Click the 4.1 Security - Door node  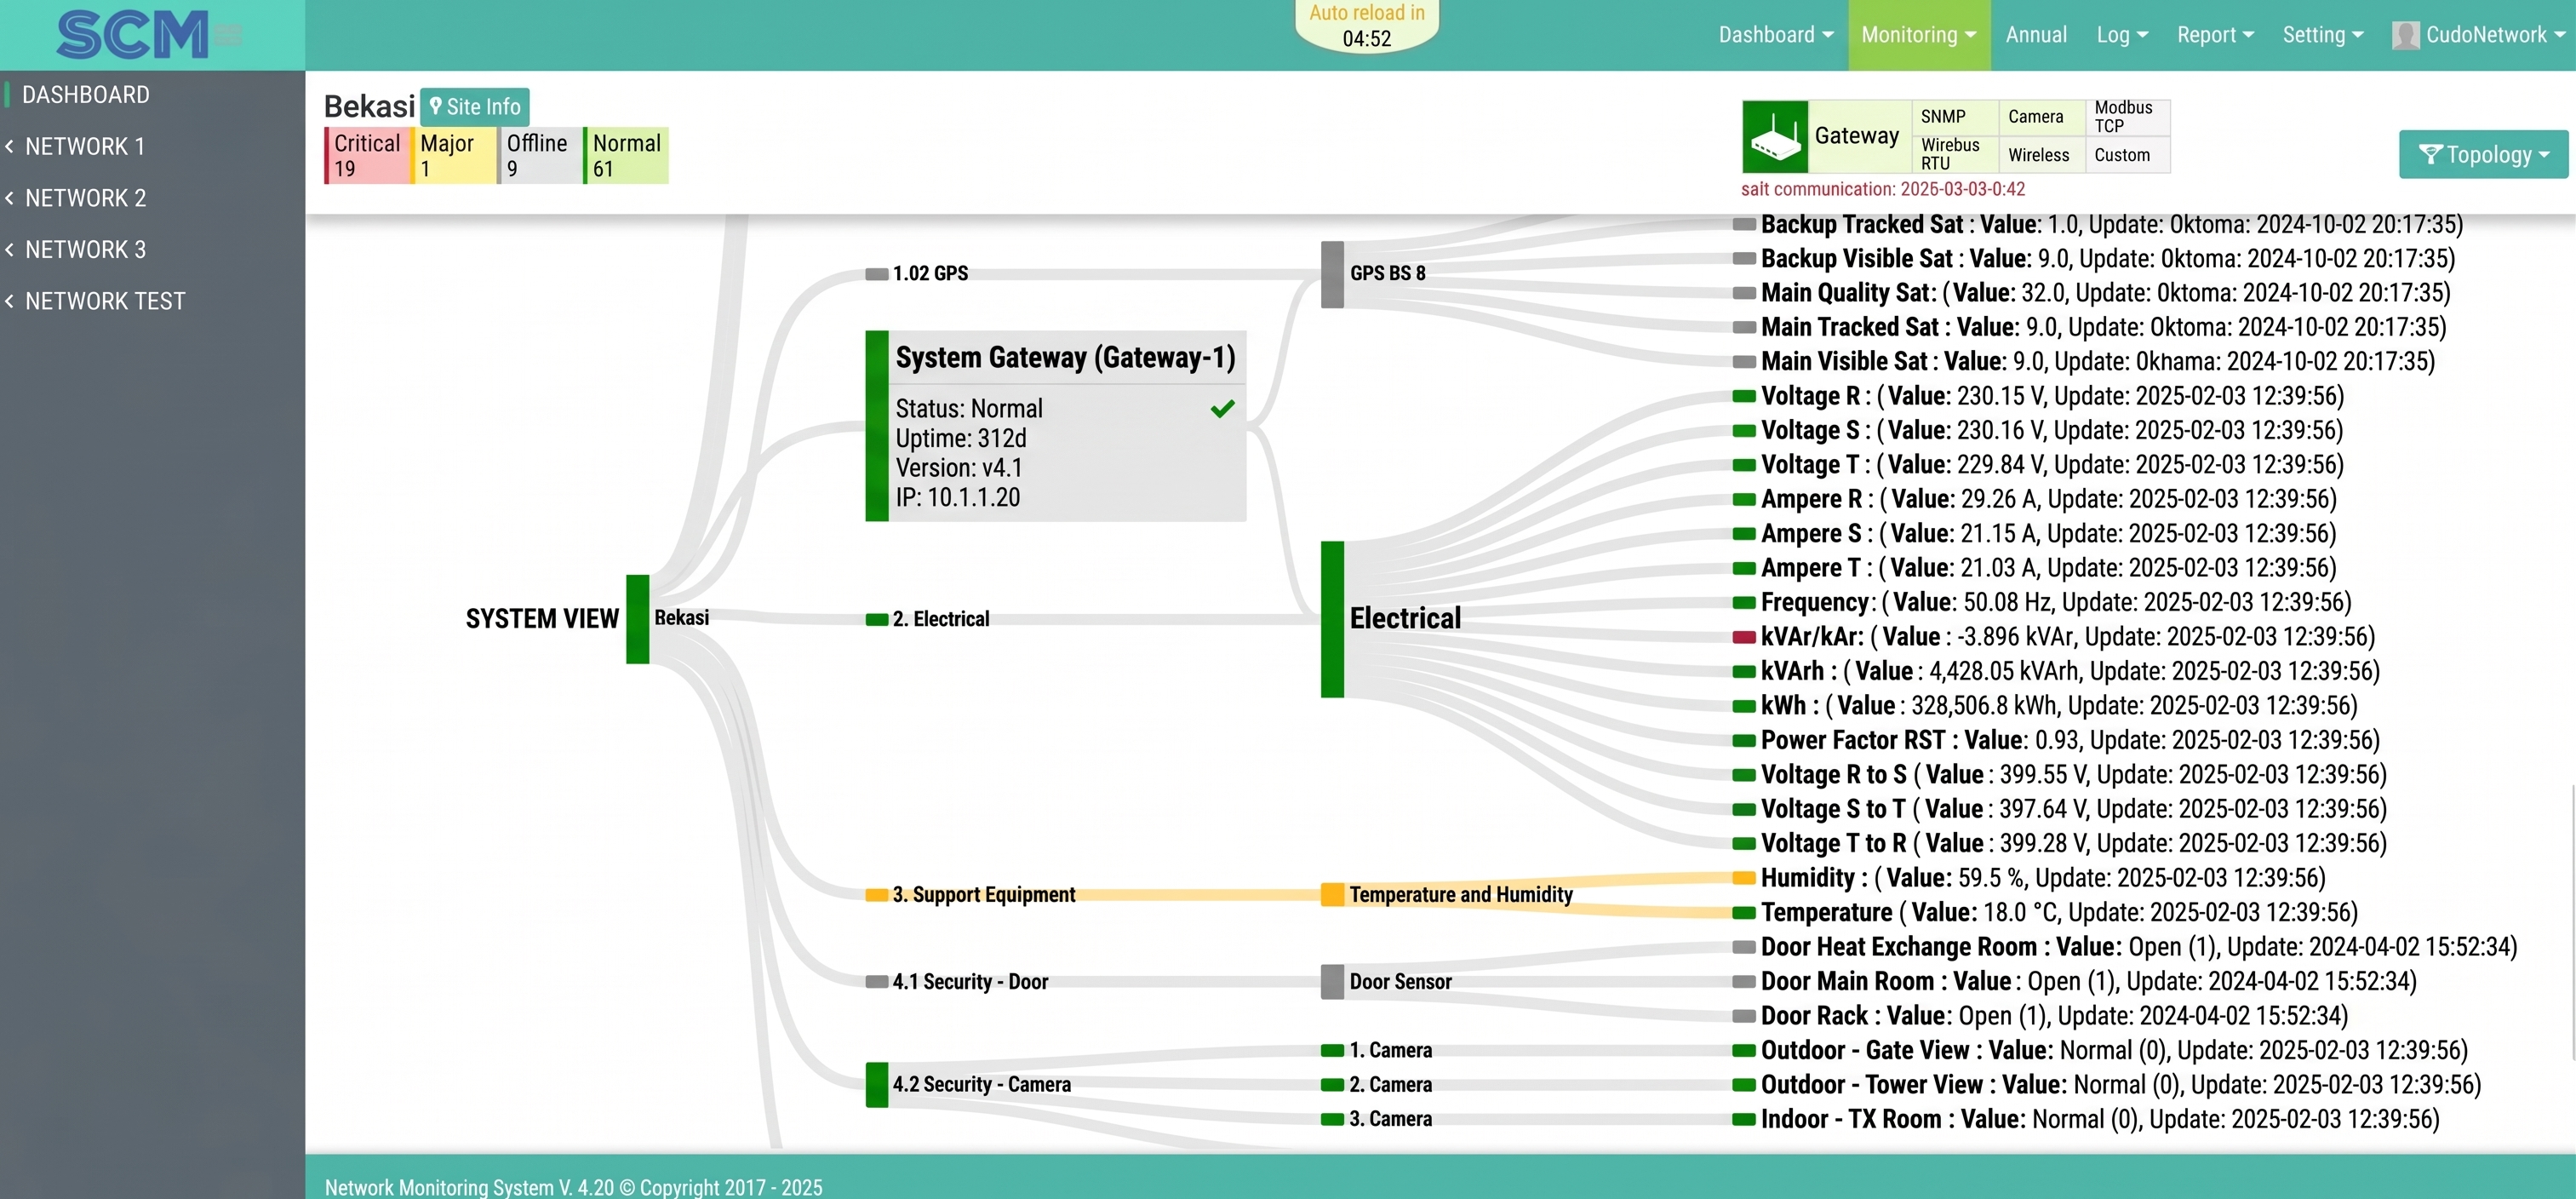tap(957, 981)
